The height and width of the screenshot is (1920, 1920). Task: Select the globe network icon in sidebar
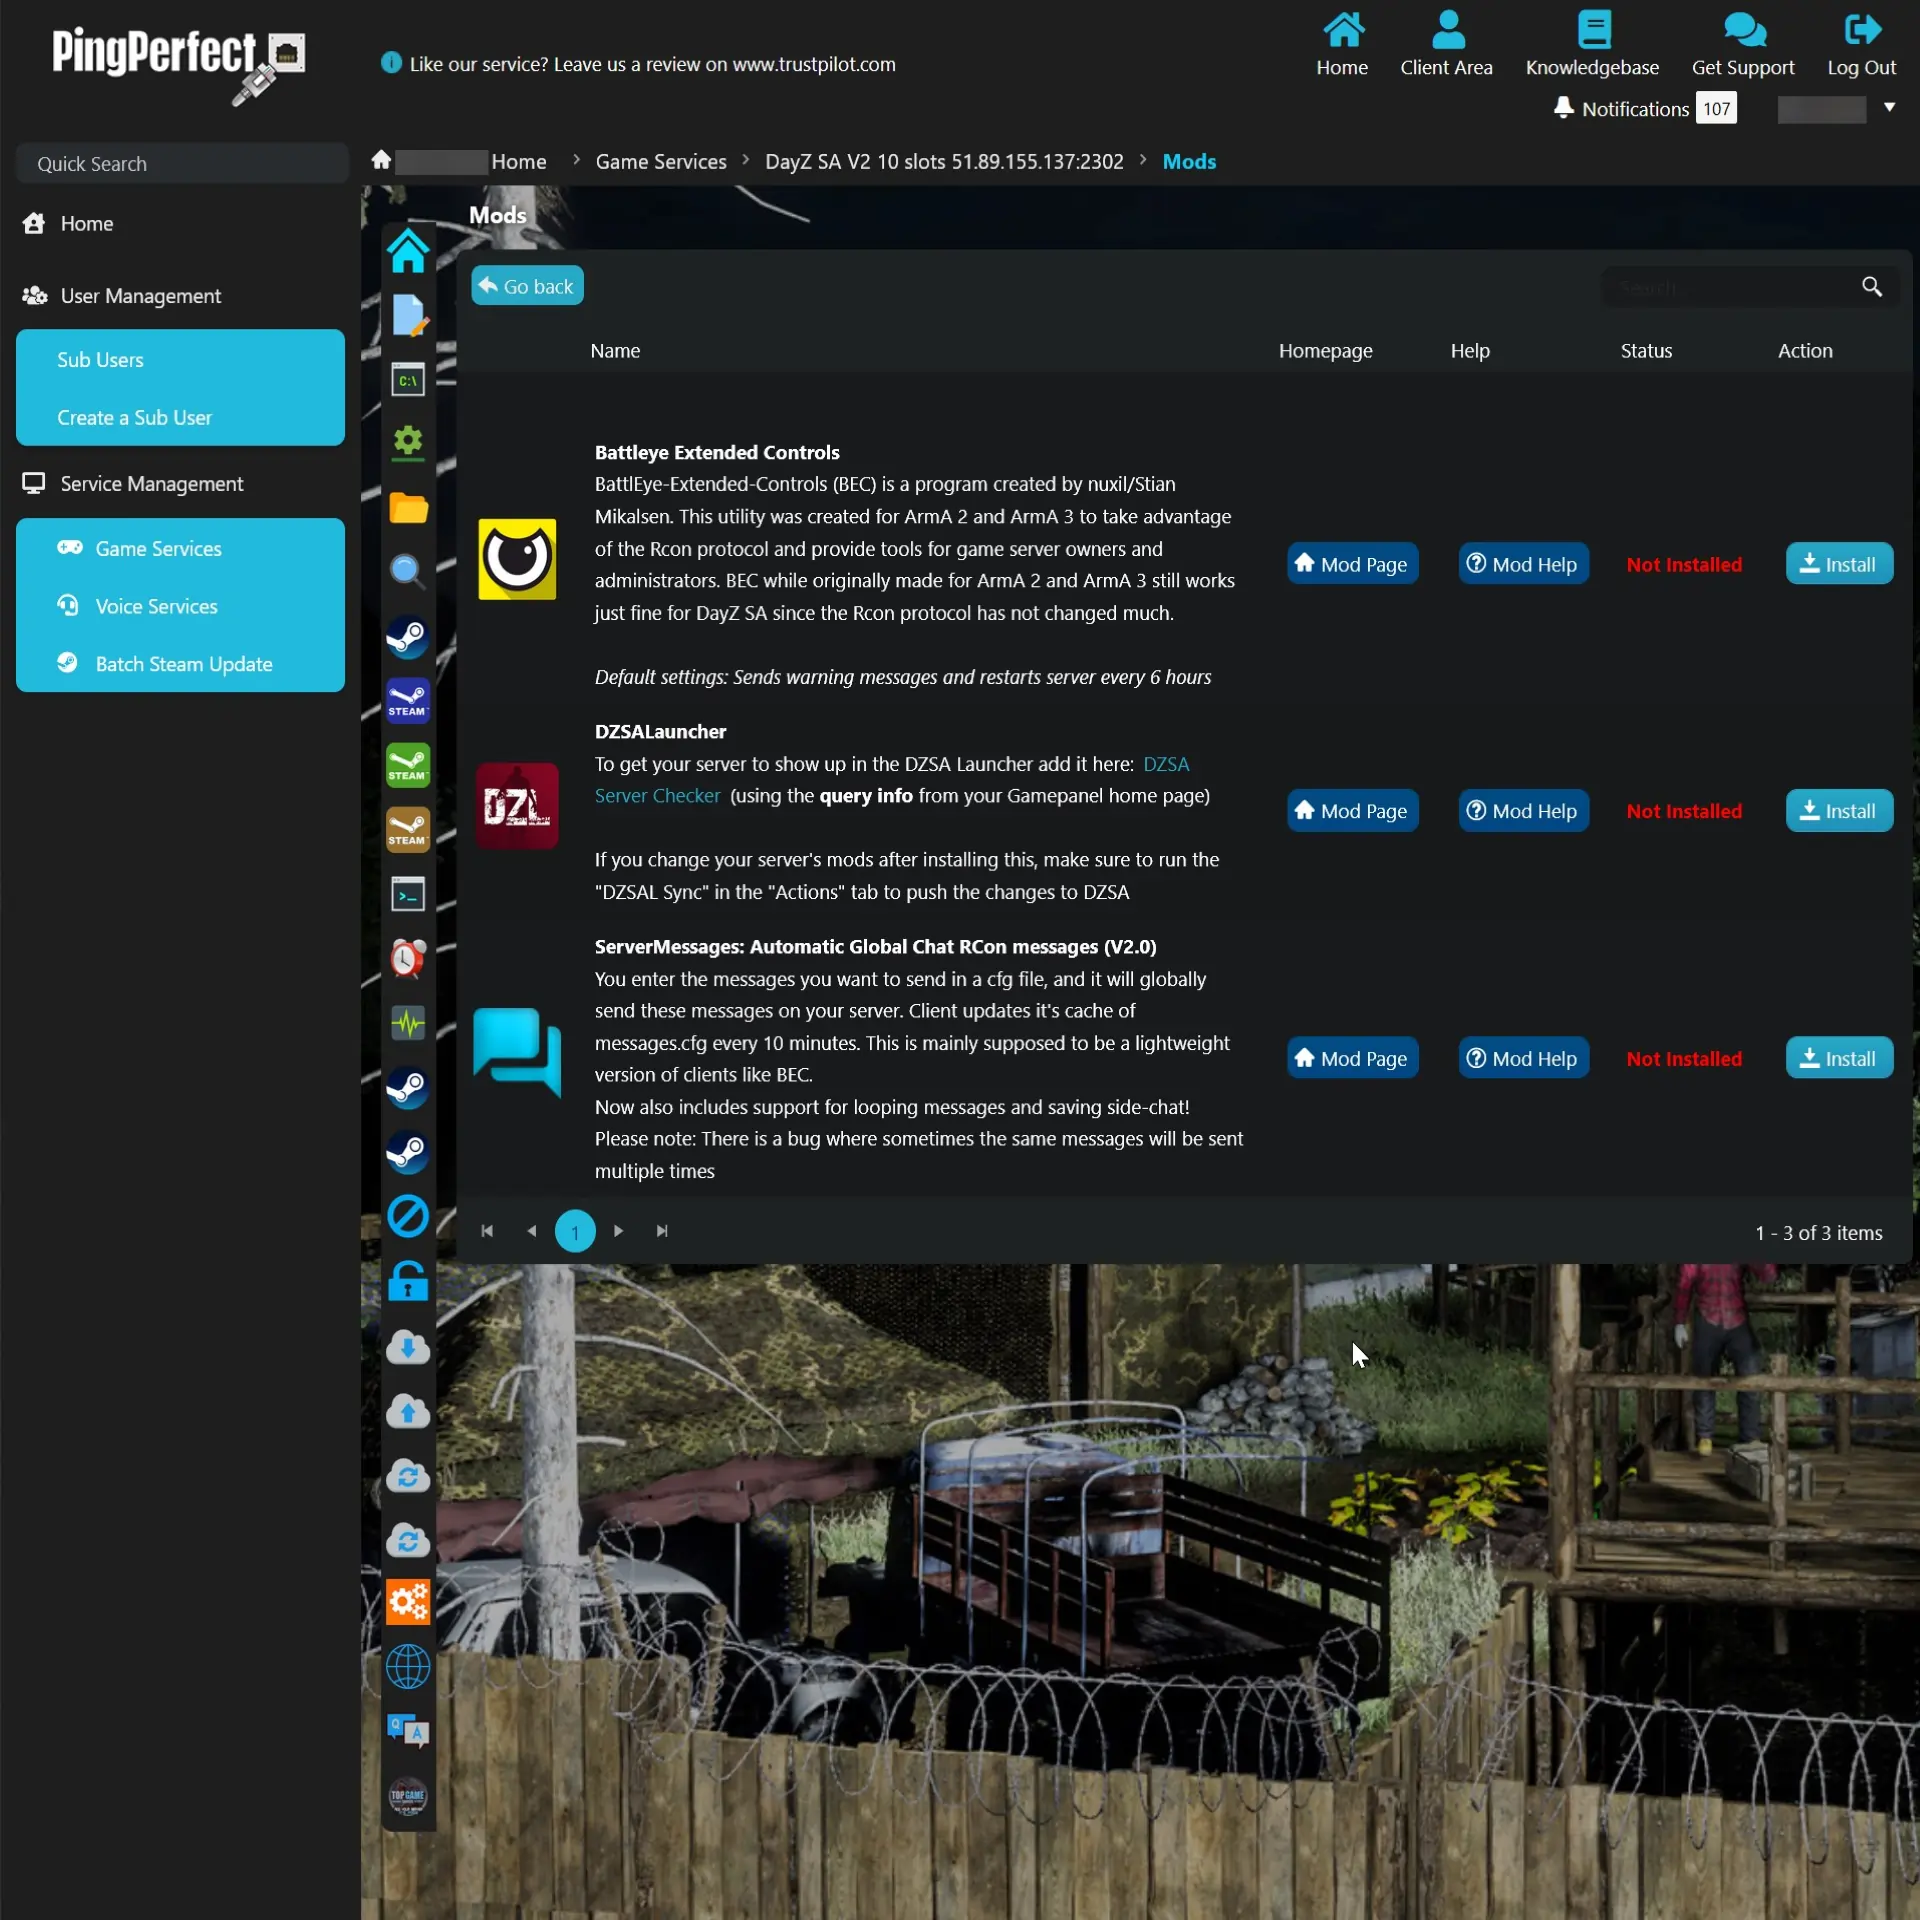tap(408, 1665)
